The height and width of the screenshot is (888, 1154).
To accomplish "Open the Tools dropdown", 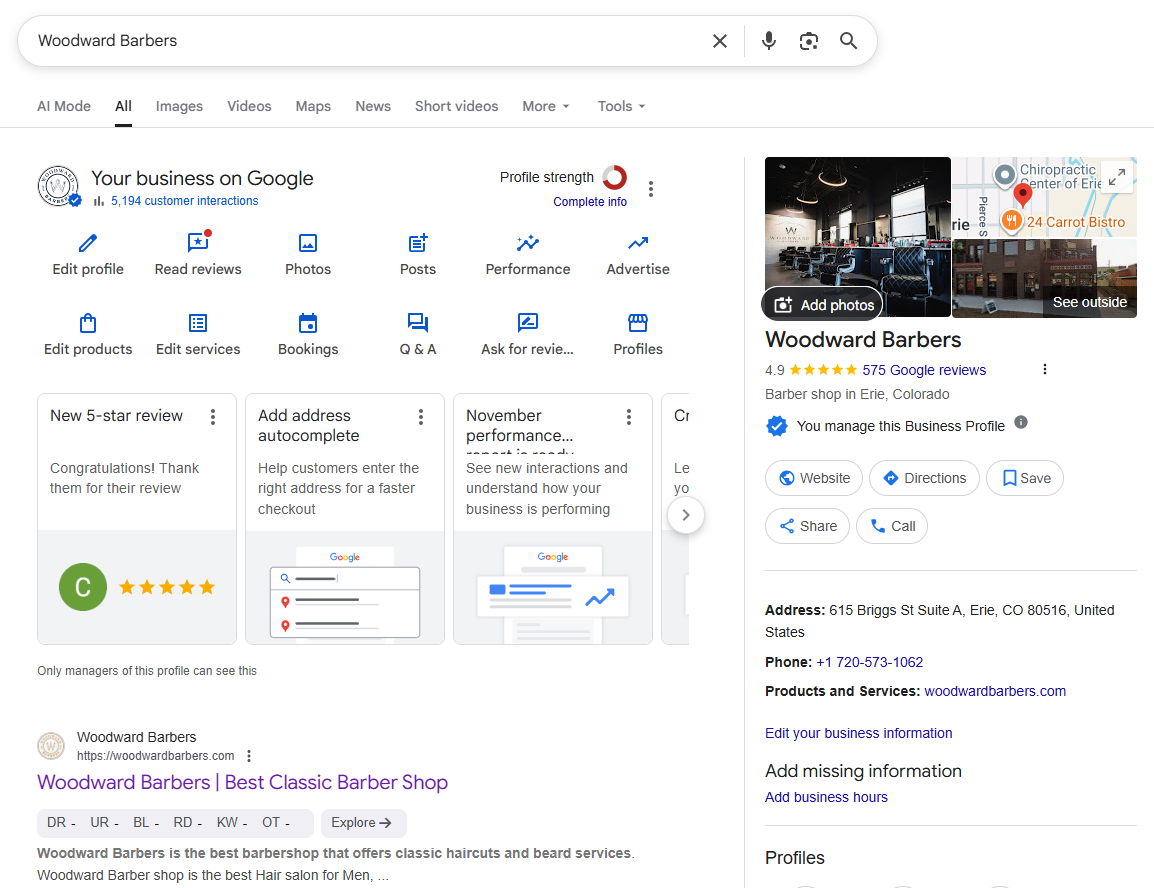I will pos(621,106).
